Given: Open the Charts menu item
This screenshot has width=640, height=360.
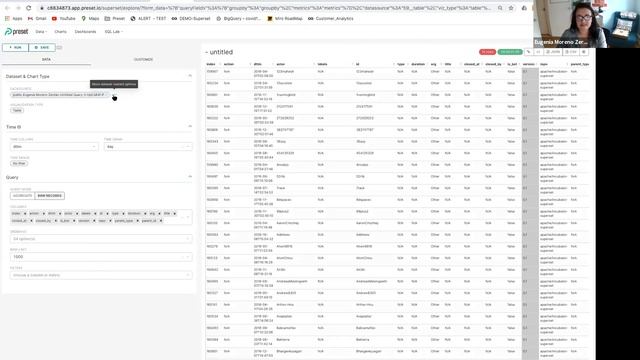Looking at the screenshot, I should [60, 31].
